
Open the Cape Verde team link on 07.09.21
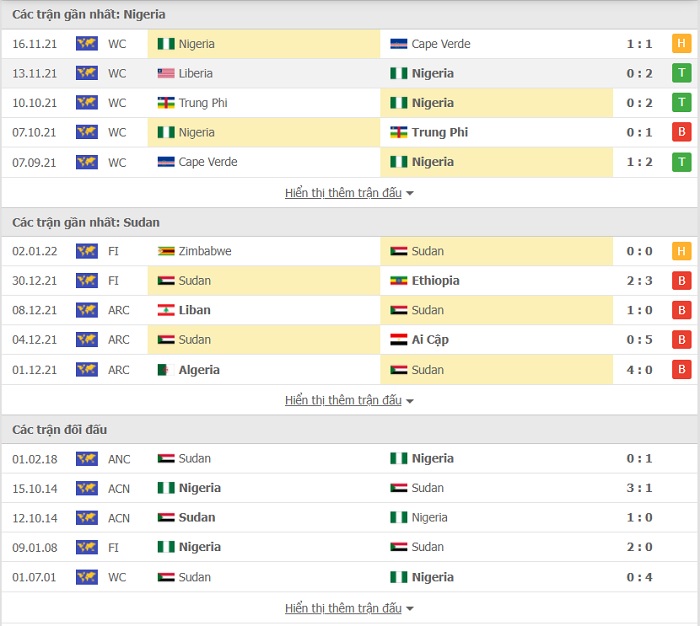208,162
